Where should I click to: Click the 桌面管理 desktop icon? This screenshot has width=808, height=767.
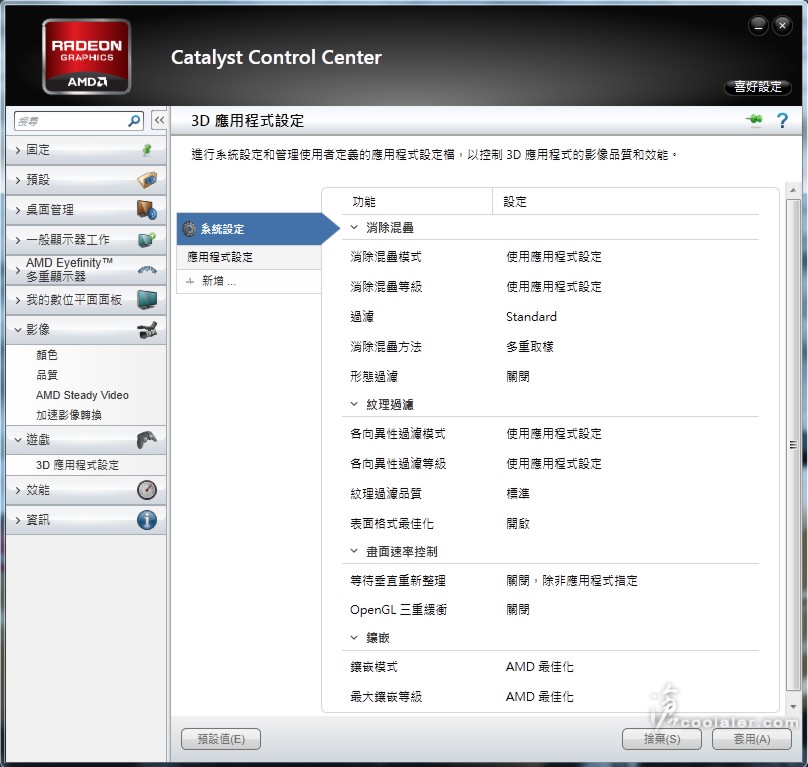(147, 210)
